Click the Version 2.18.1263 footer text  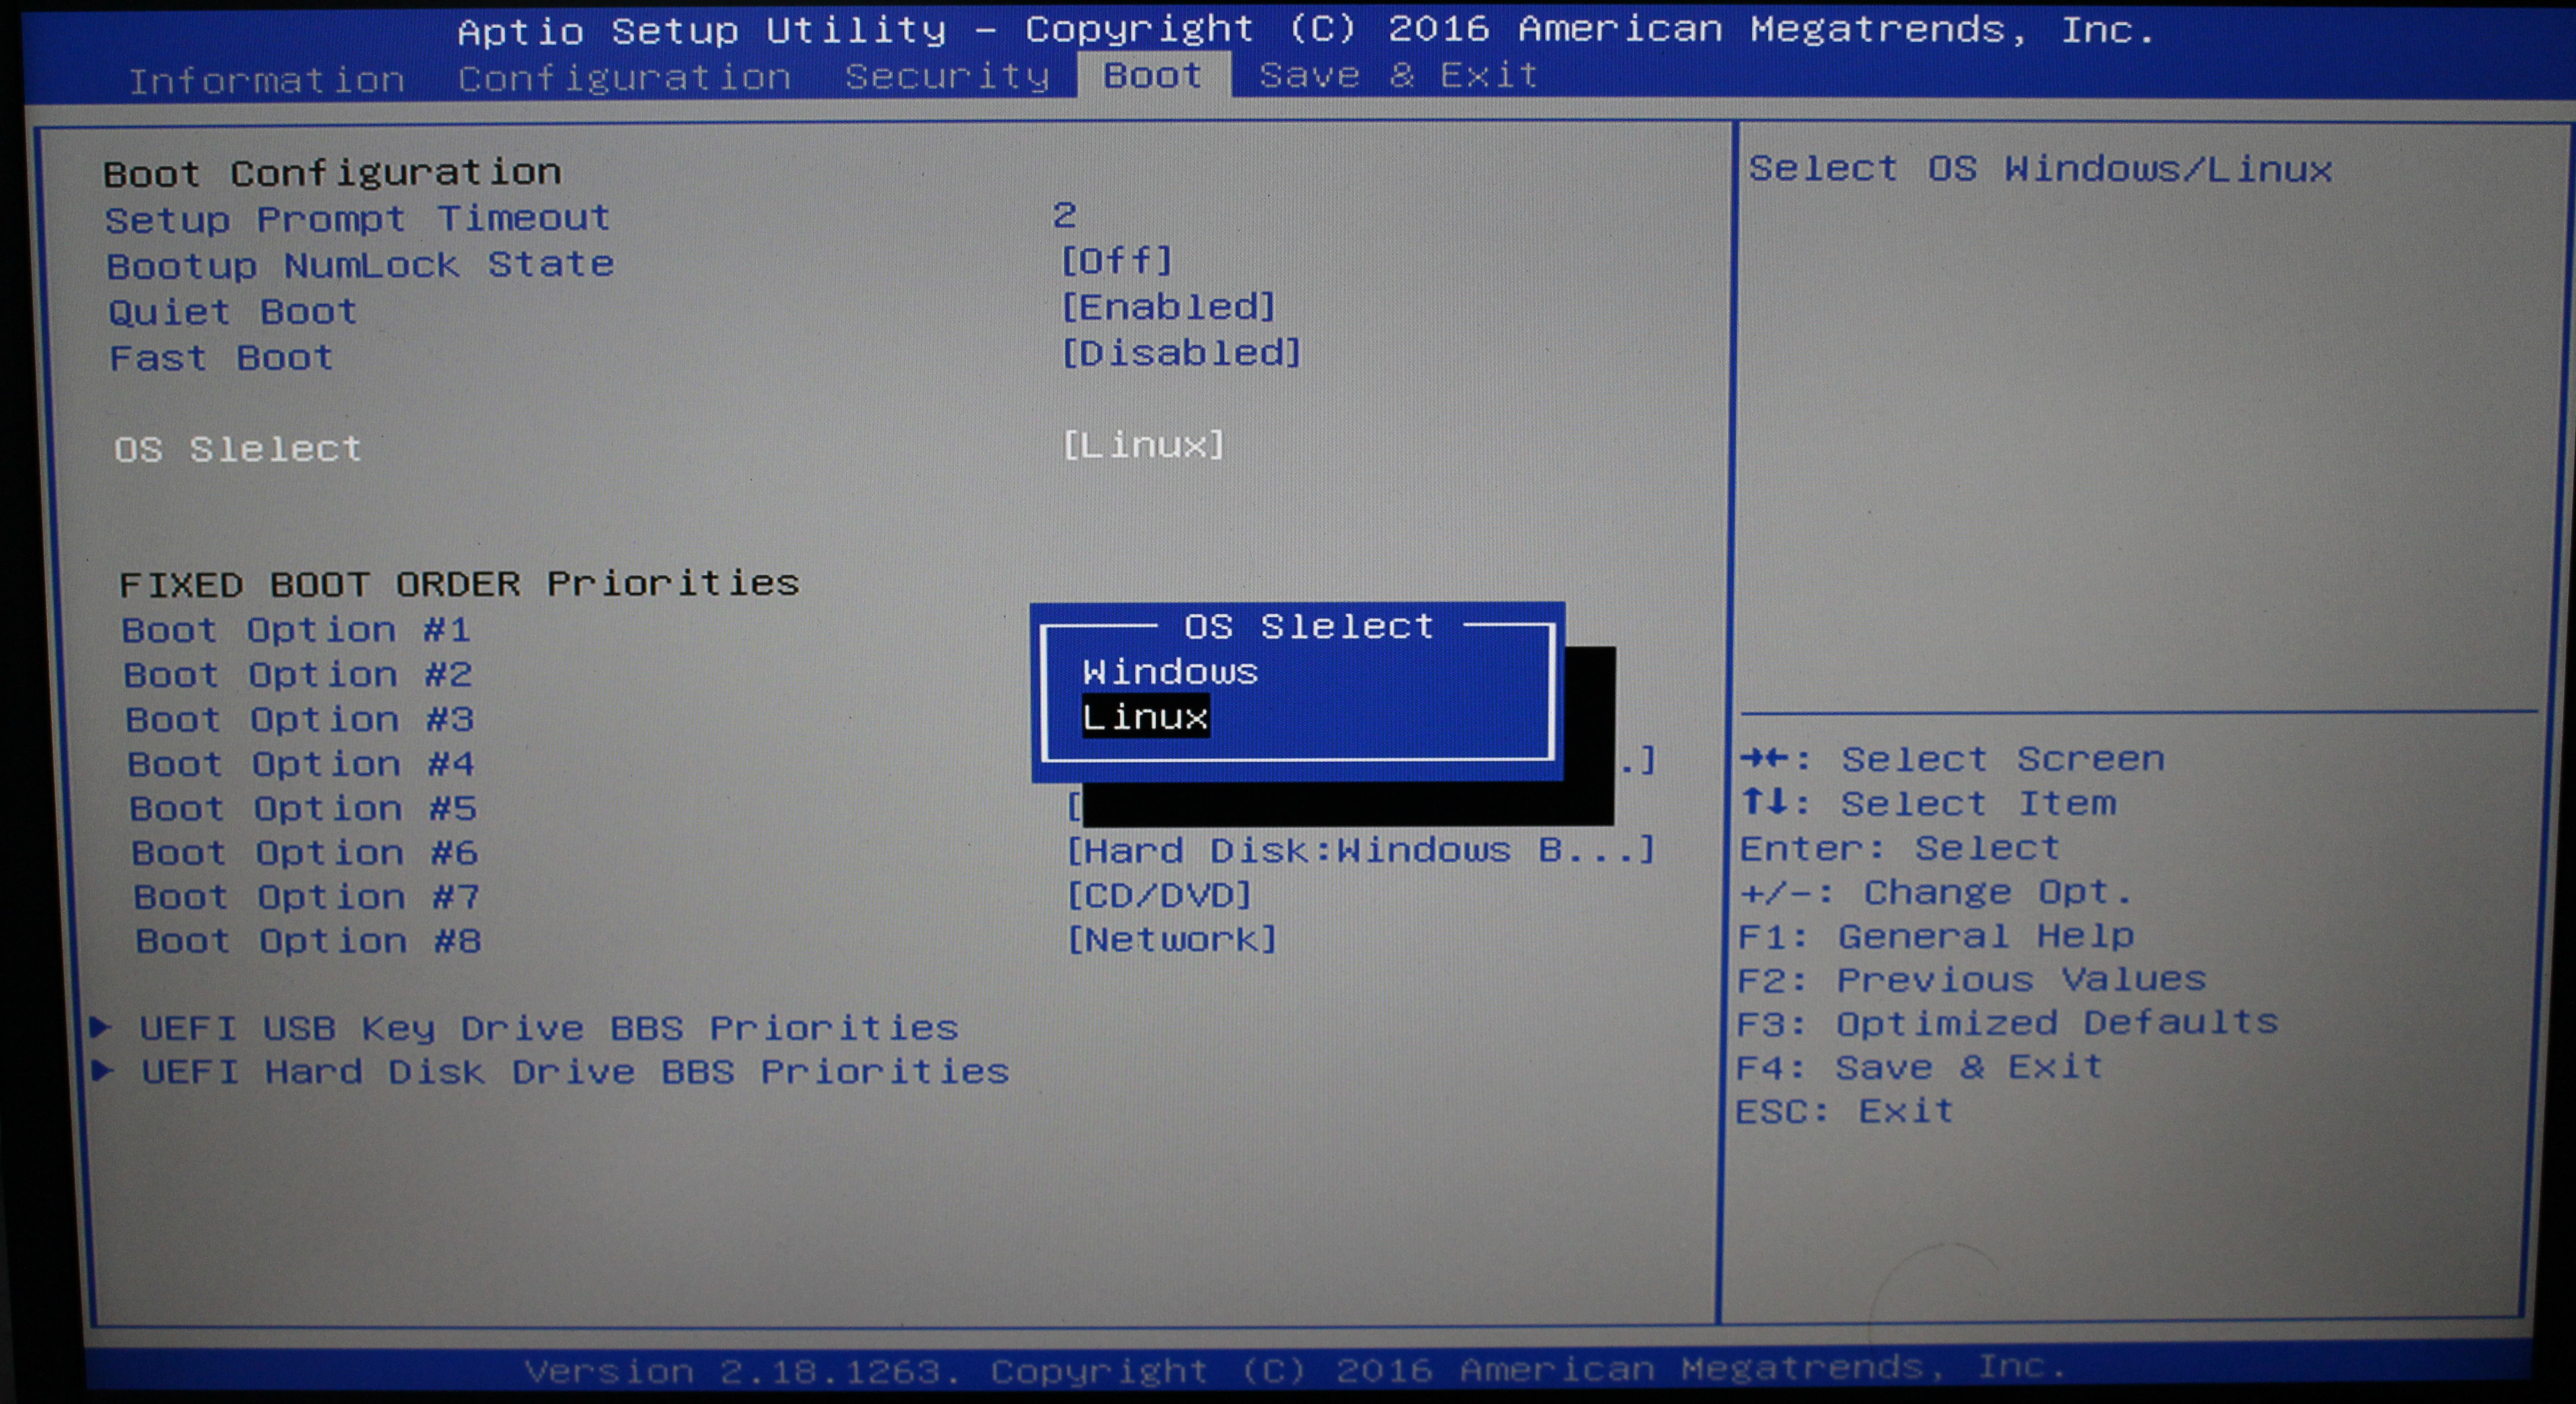click(x=1296, y=1369)
